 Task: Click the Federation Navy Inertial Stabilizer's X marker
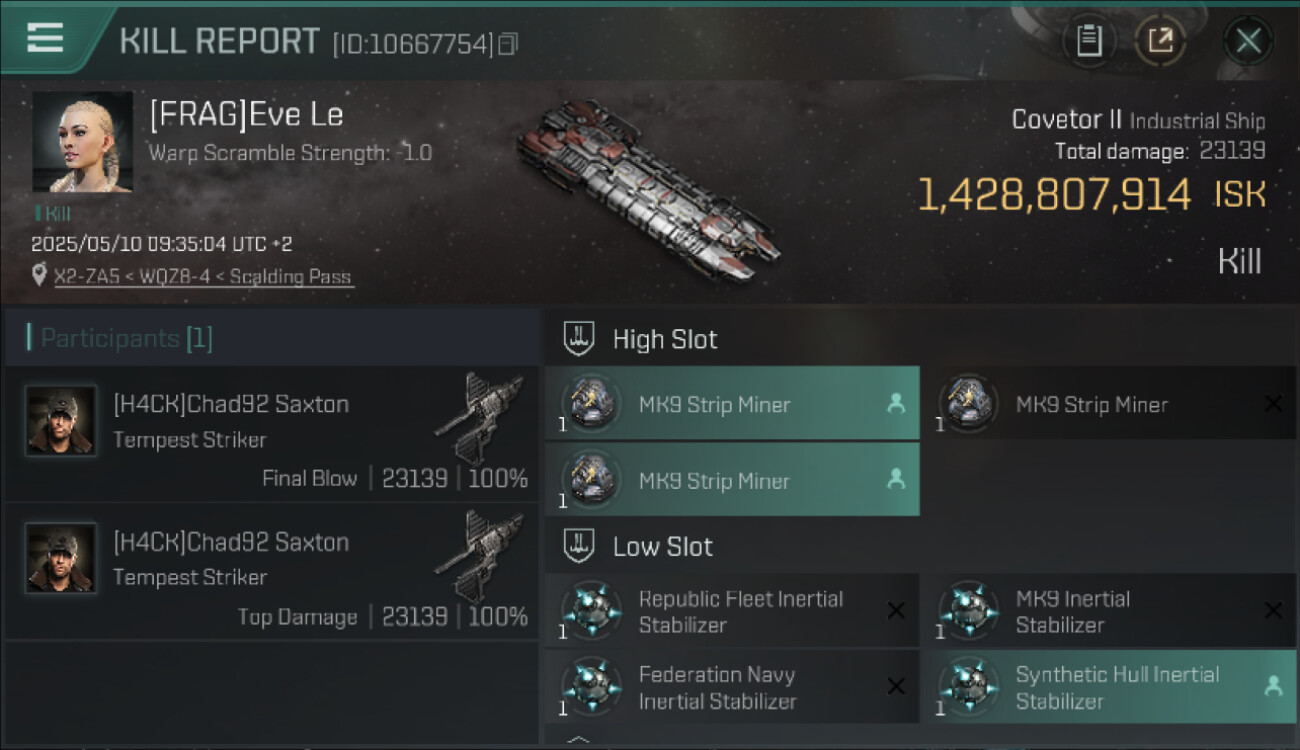[896, 686]
